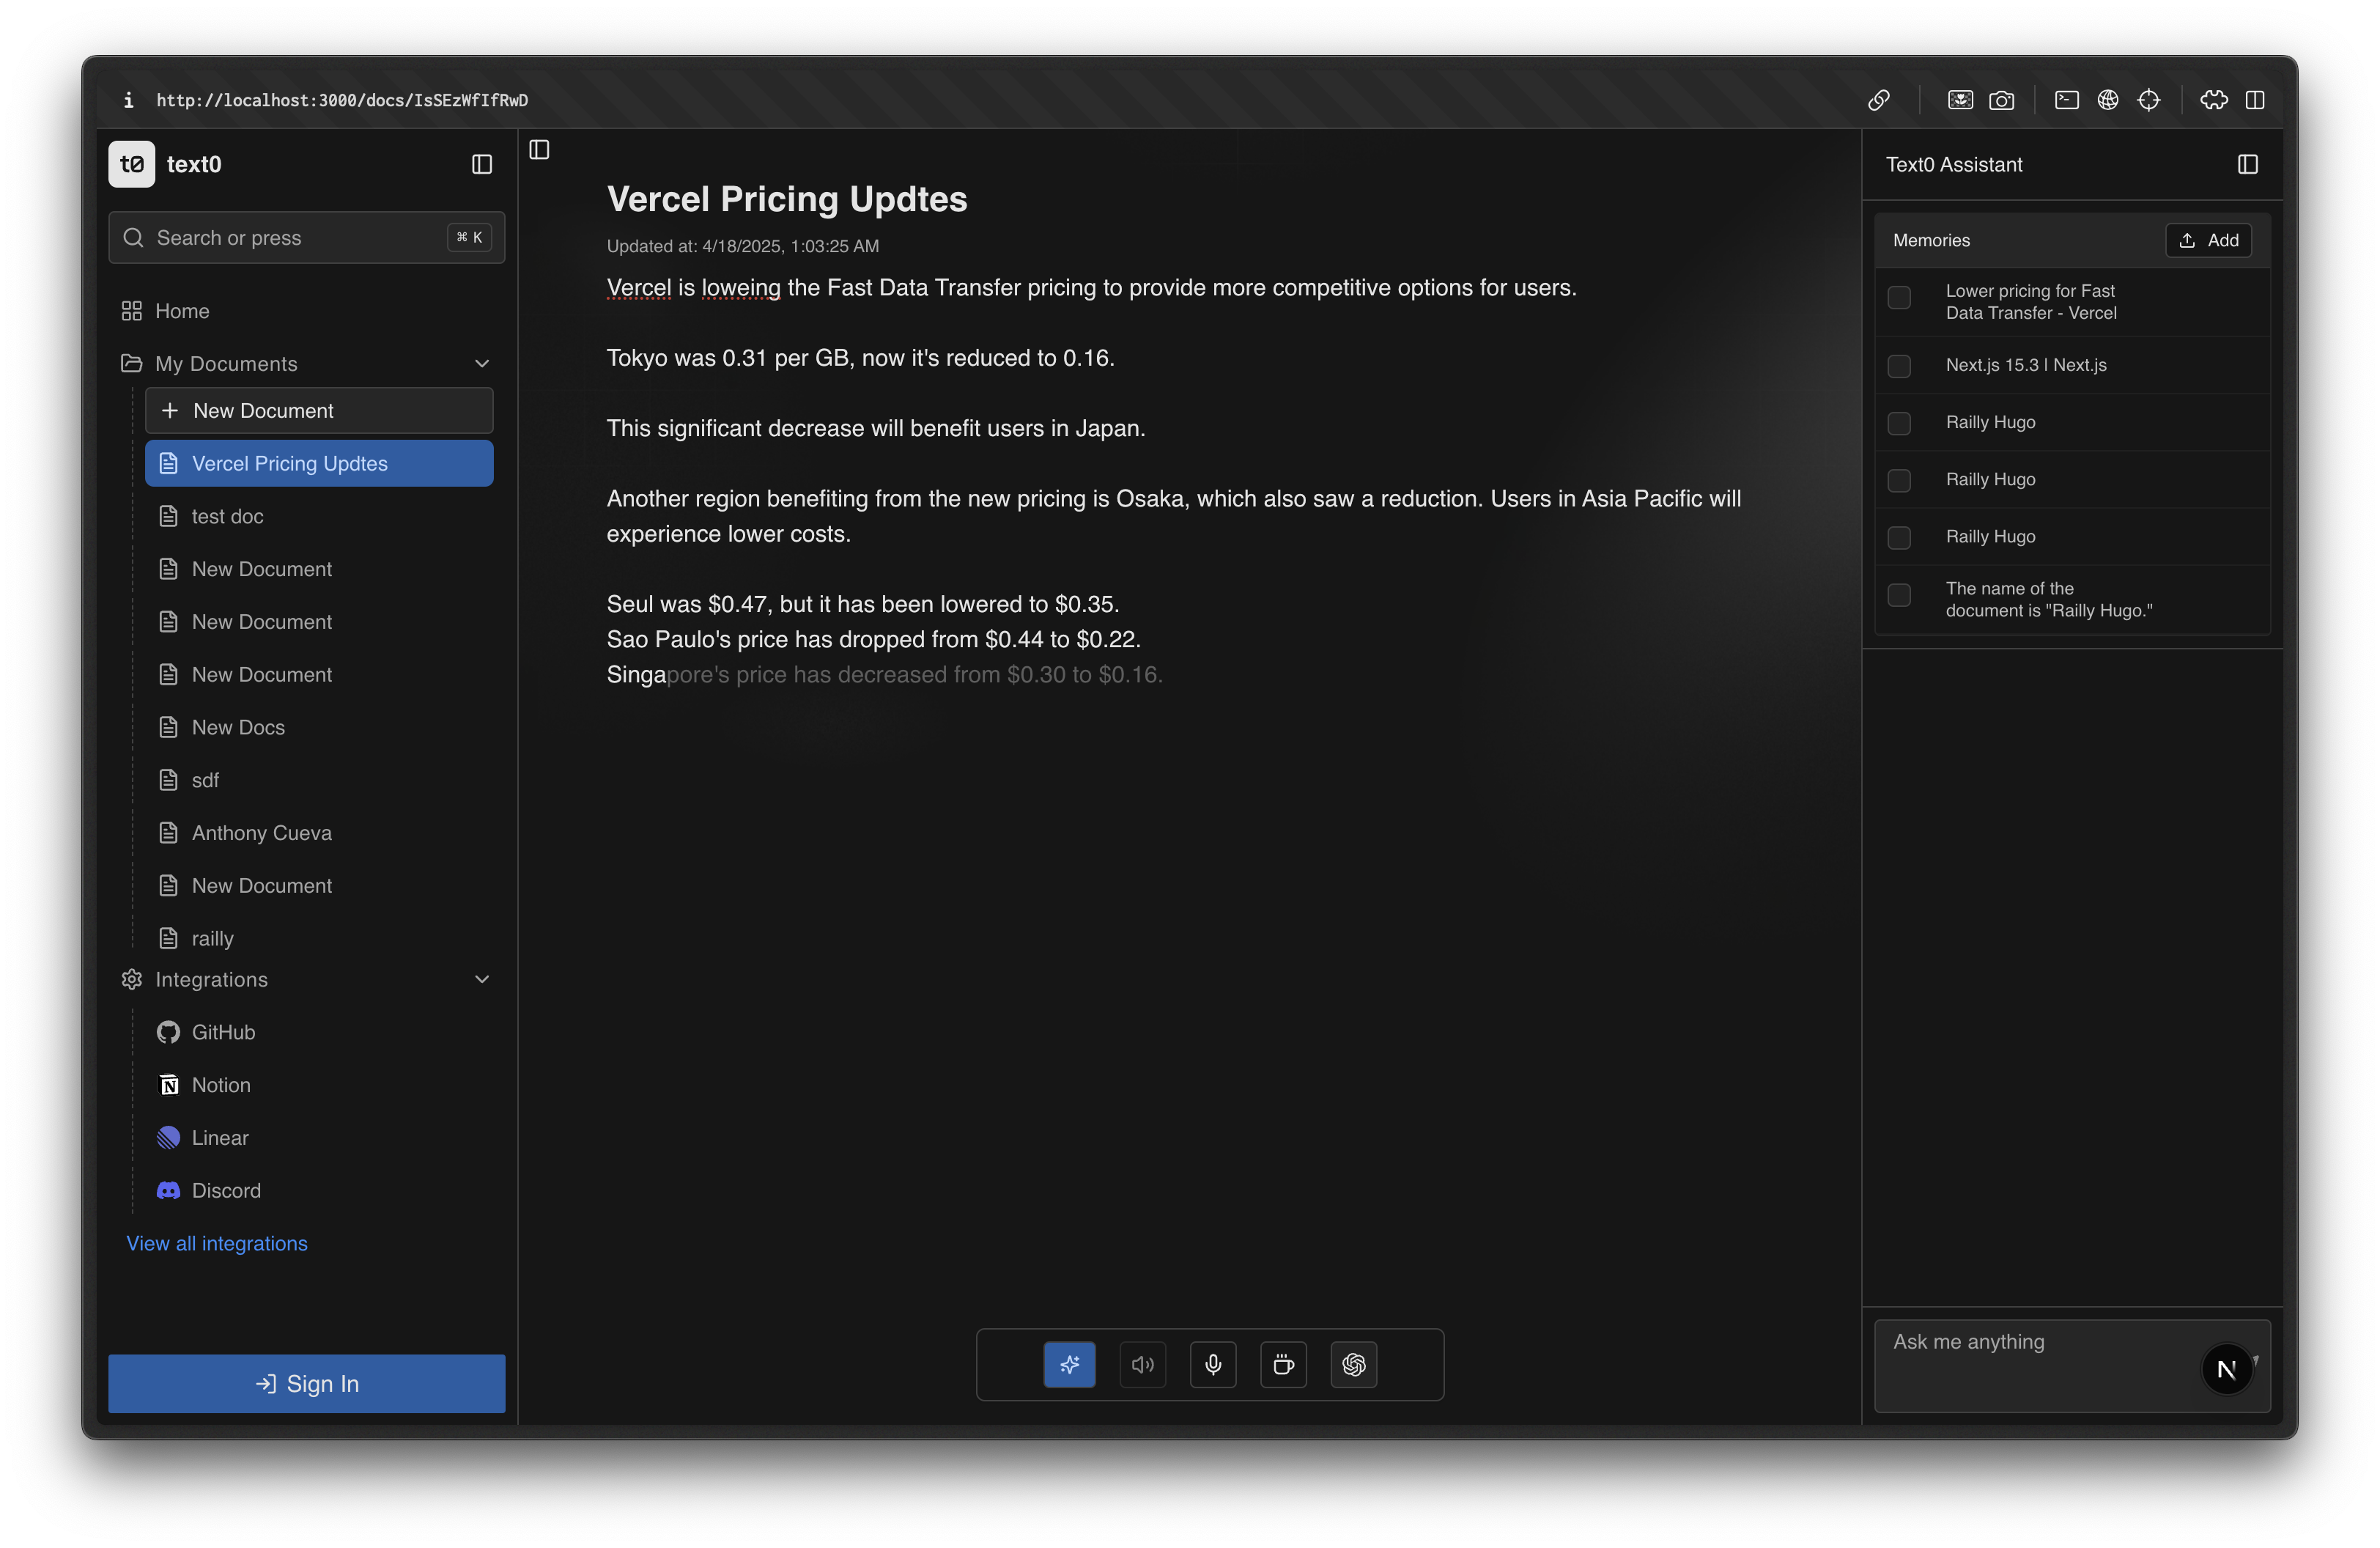The width and height of the screenshot is (2380, 1548).
Task: Collapse the Integrations section chevron
Action: click(482, 979)
